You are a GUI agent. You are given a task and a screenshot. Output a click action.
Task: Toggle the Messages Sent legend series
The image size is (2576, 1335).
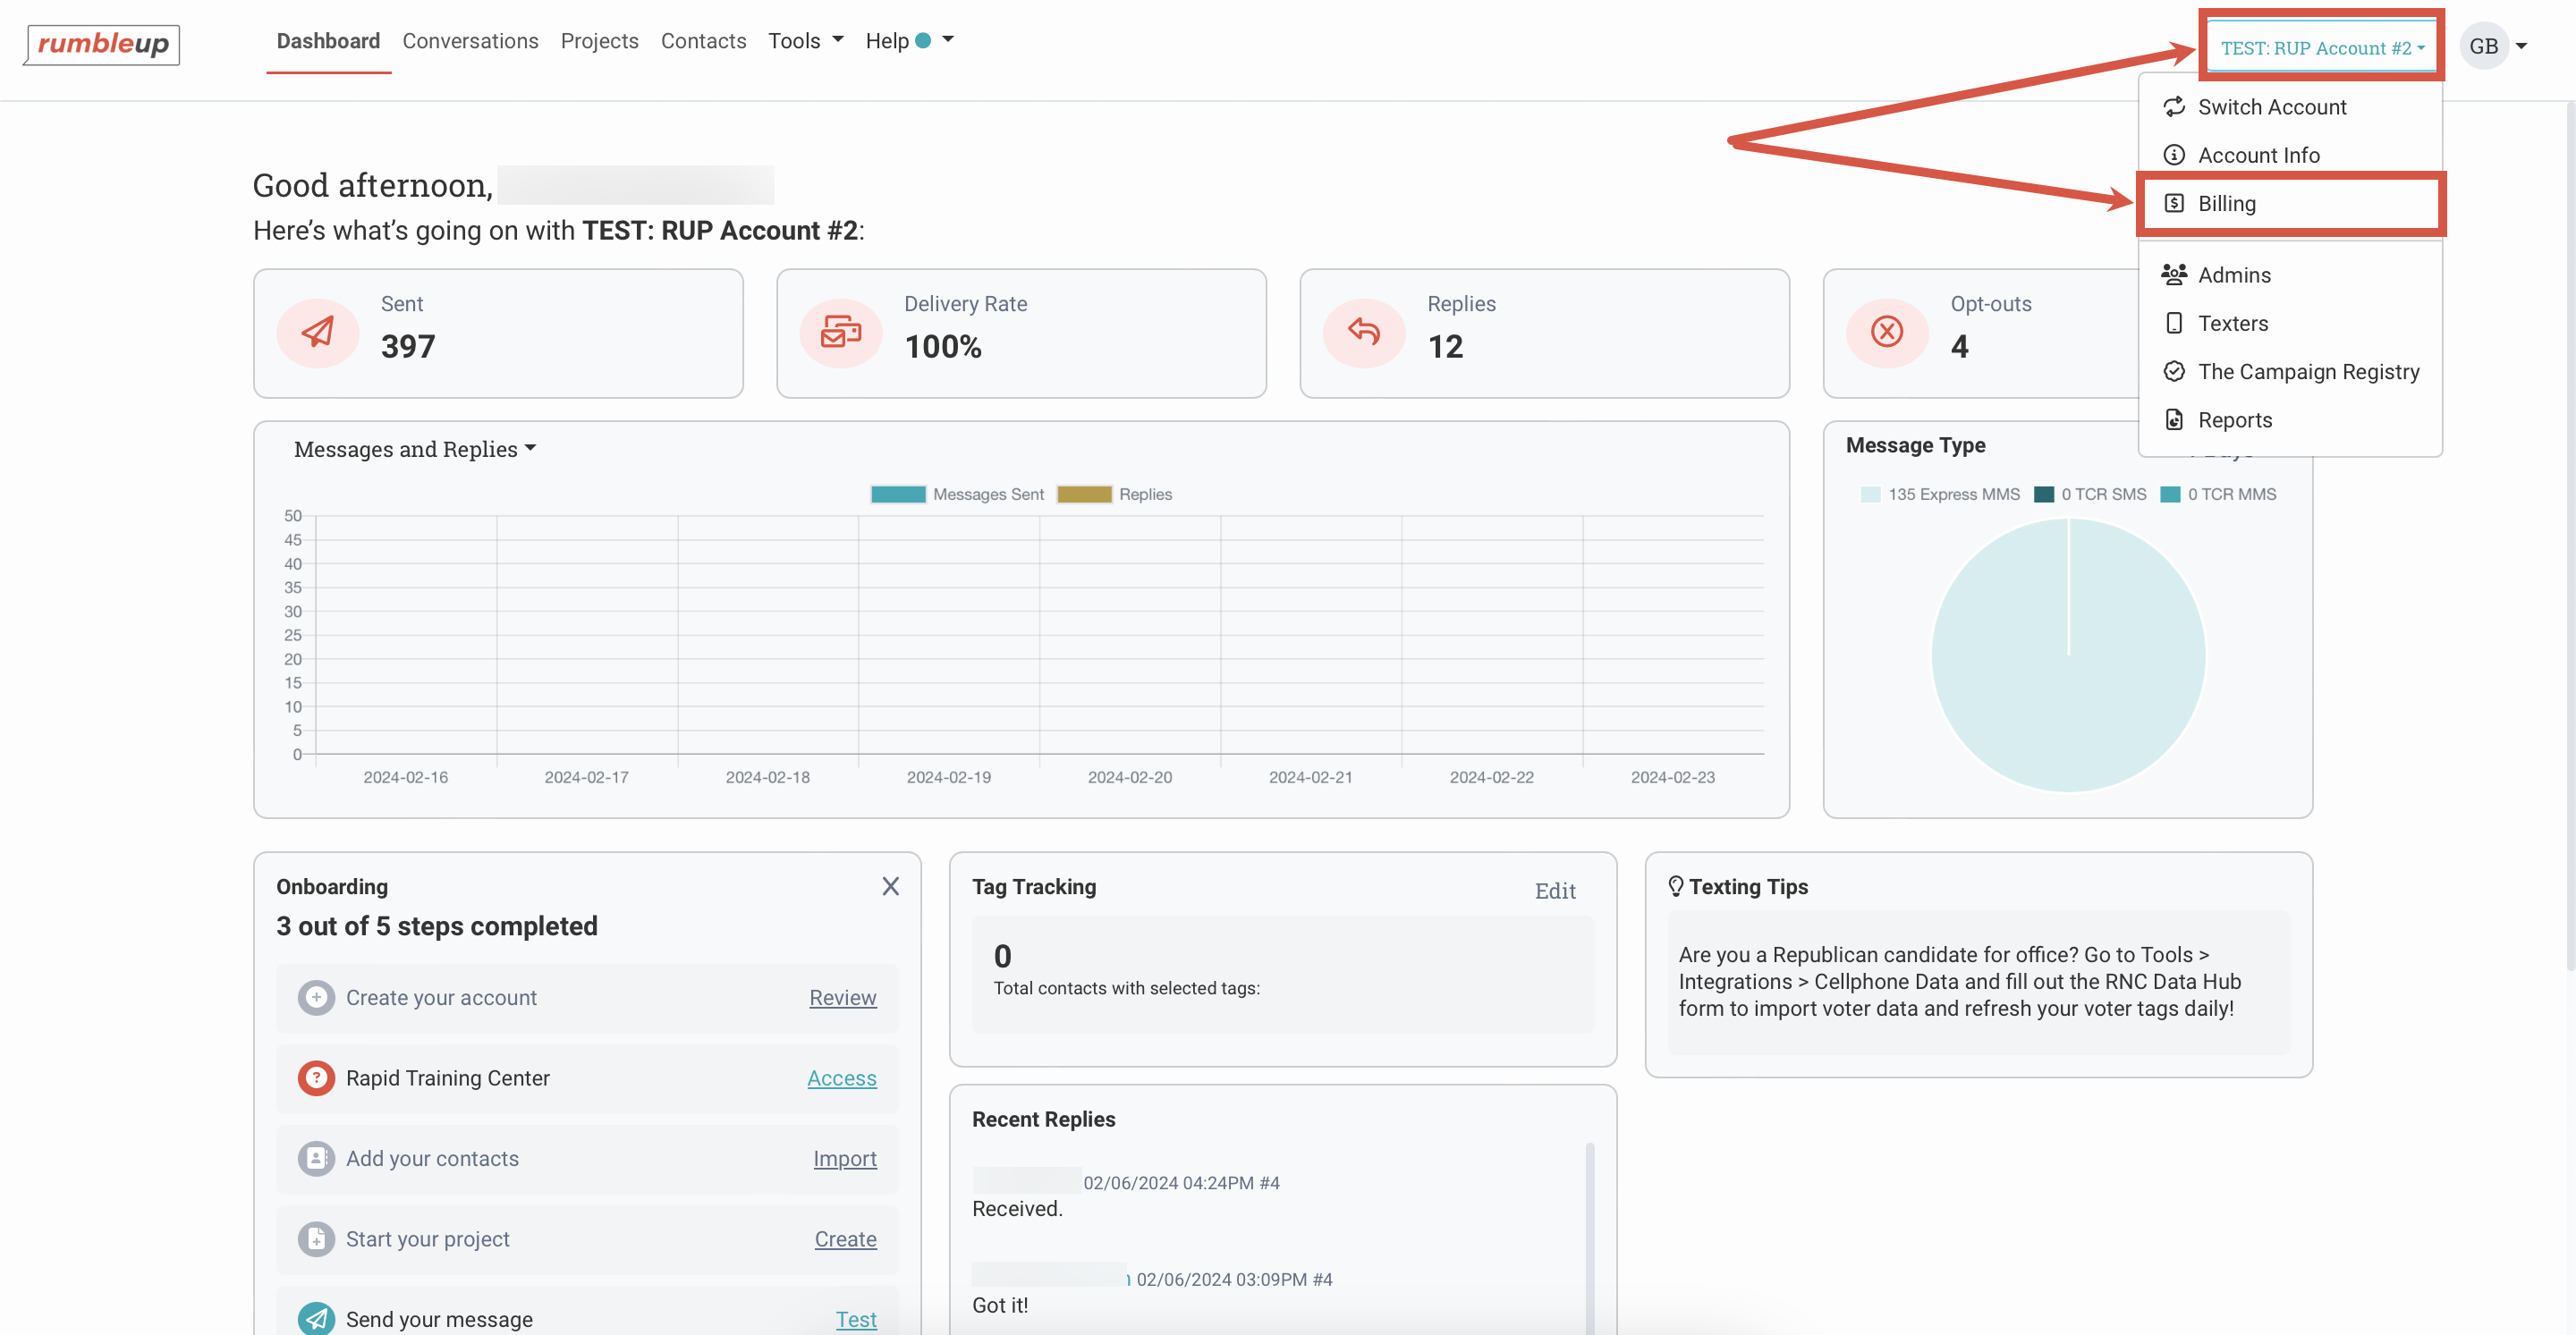[957, 494]
